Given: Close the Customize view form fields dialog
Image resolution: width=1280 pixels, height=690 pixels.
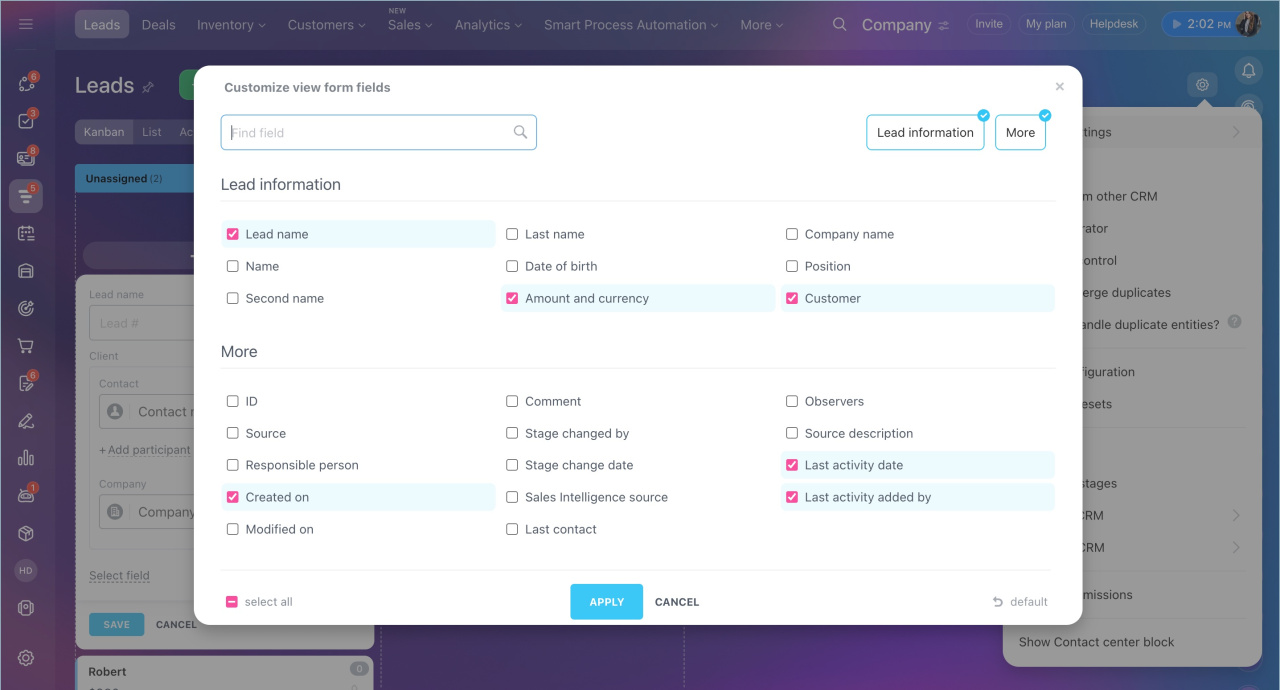Looking at the screenshot, I should (1060, 87).
